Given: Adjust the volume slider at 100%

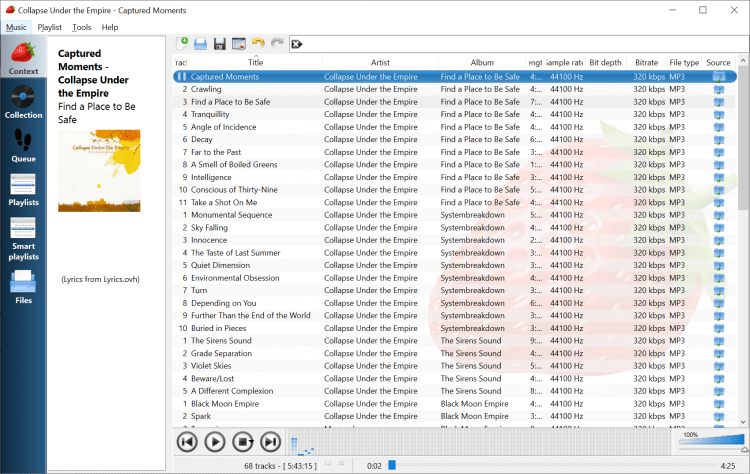Looking at the screenshot, I should [712, 440].
